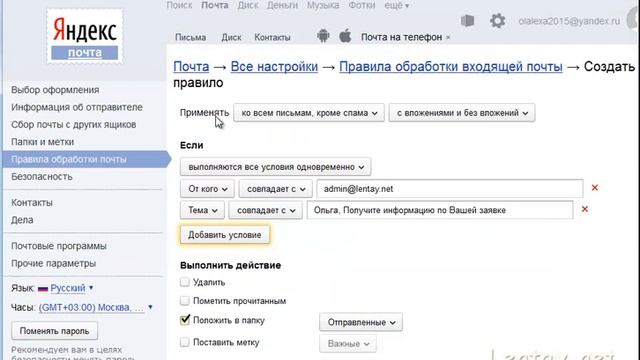Open Информация об отправителе settings
This screenshot has height=360, width=640.
pos(77,107)
